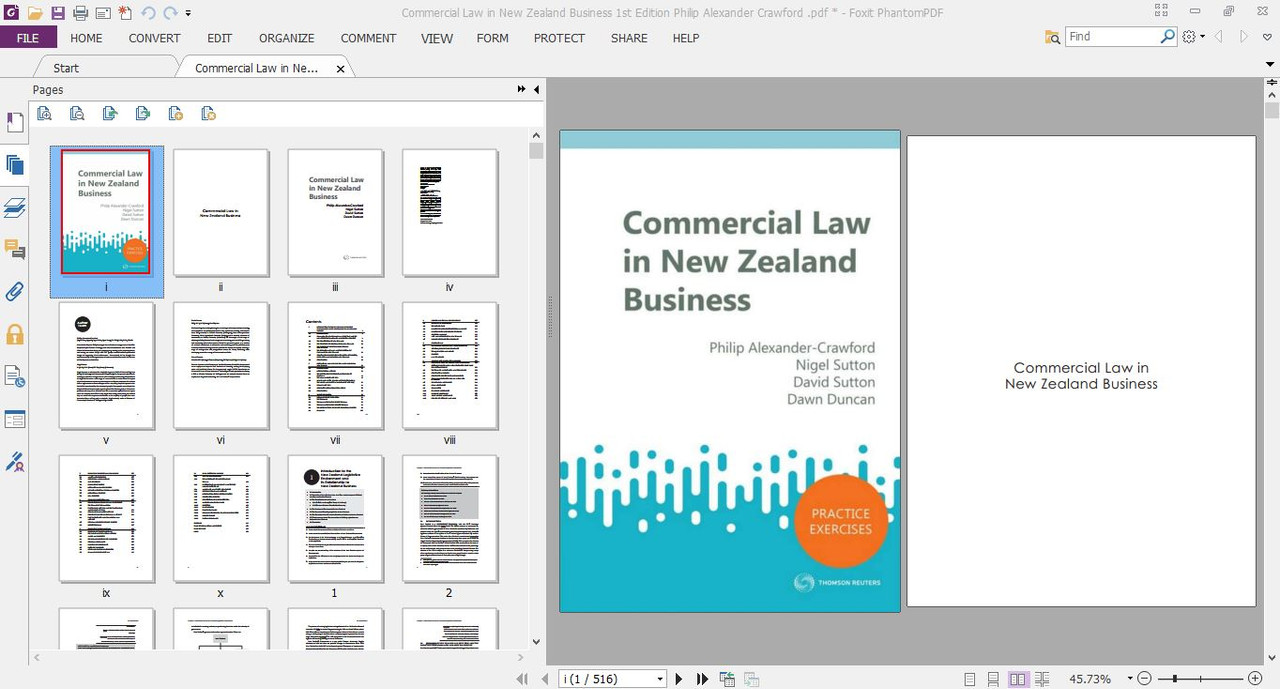Go to the next page
The image size is (1280, 689).
679,679
